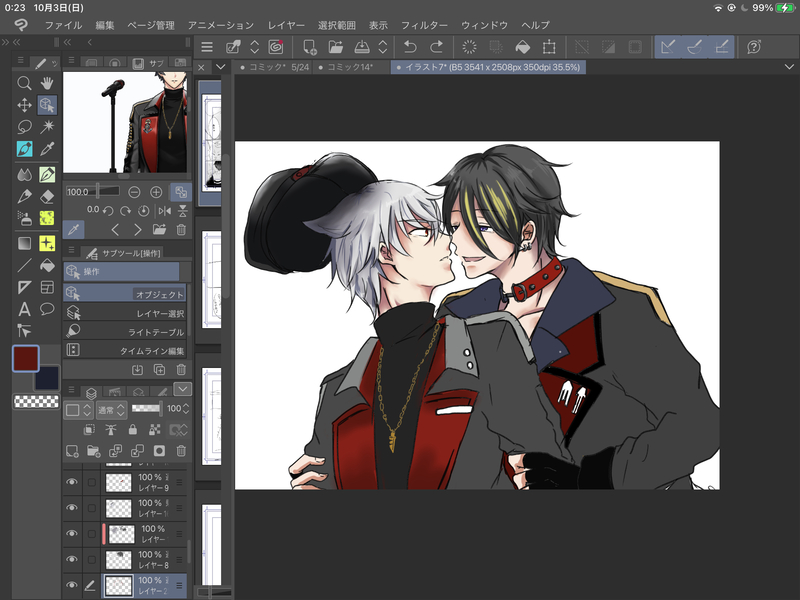Select the Pen tool with green highlight

pyautogui.click(x=47, y=174)
